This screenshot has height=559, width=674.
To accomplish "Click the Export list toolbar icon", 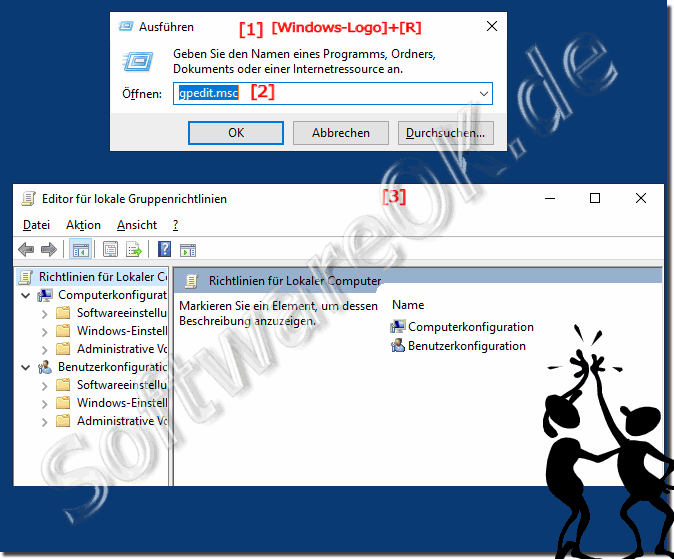I will [134, 249].
